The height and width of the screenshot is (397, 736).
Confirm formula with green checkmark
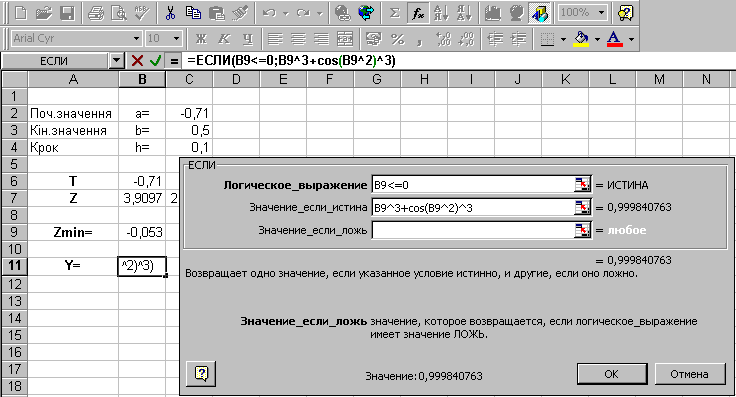[155, 61]
